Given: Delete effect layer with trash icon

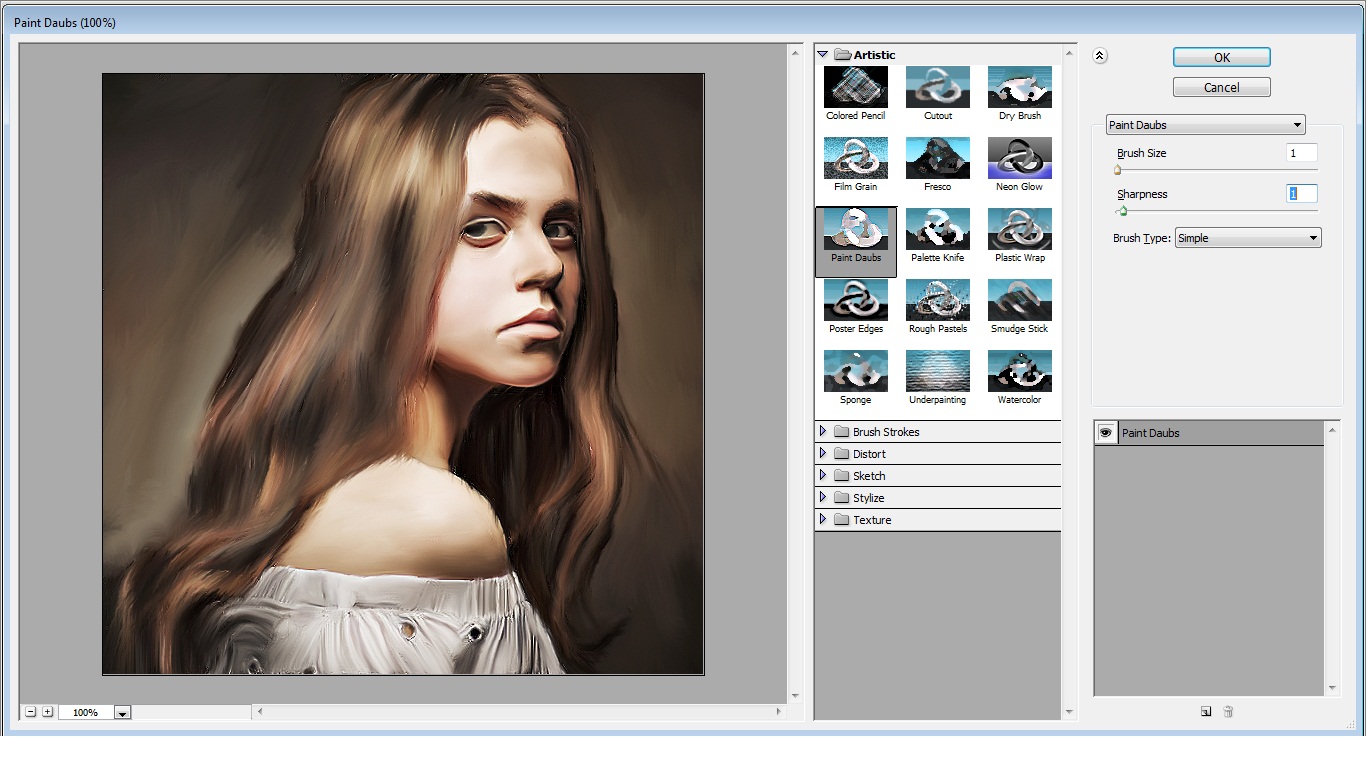Looking at the screenshot, I should pos(1229,712).
